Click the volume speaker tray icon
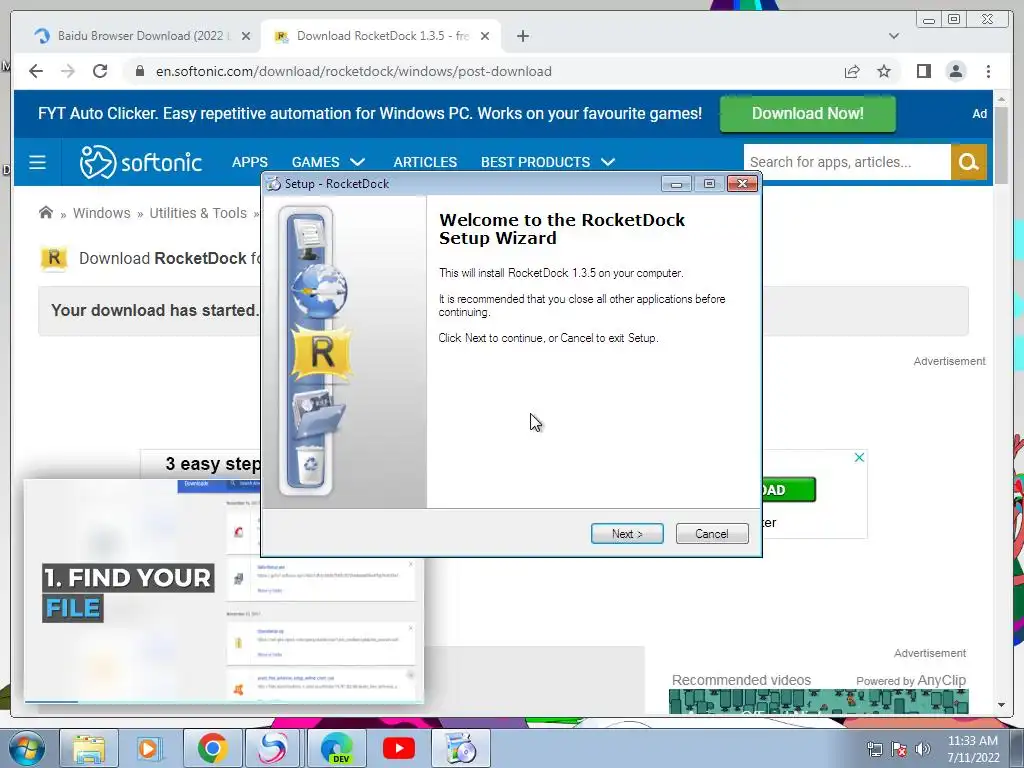1024x768 pixels. click(x=922, y=749)
